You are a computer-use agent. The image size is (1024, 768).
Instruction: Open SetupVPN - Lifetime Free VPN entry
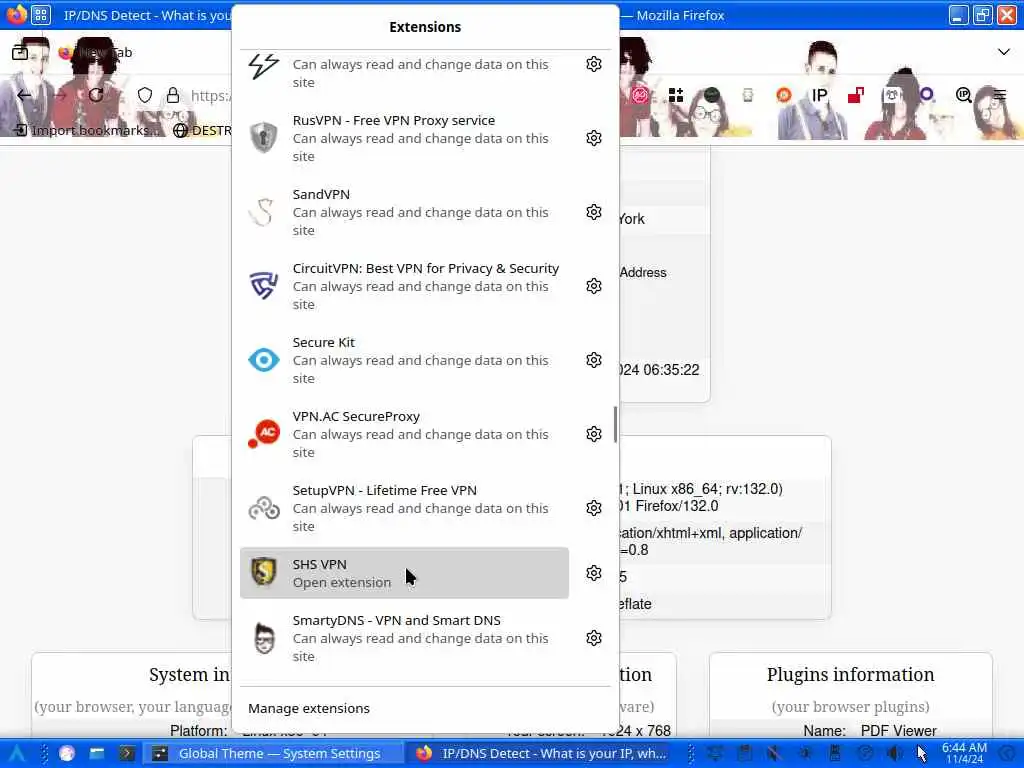pos(404,507)
